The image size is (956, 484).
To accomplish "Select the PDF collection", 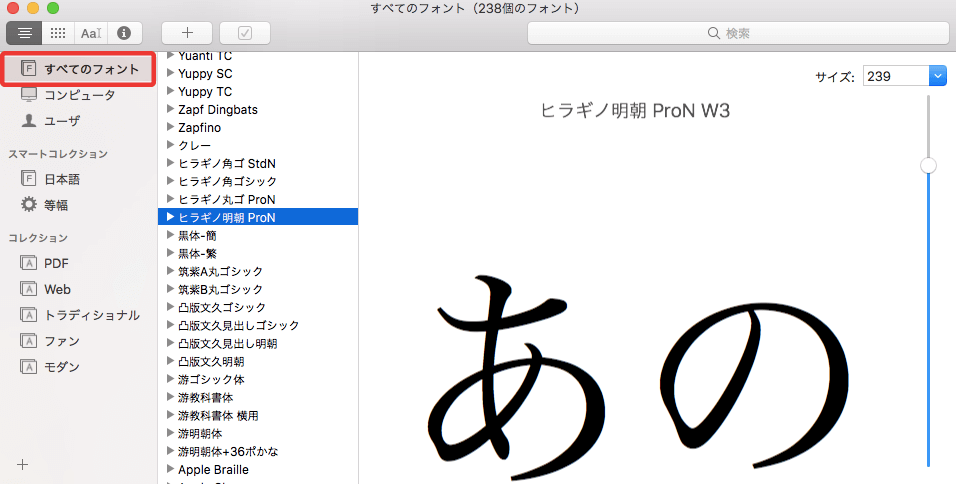I will (x=56, y=263).
